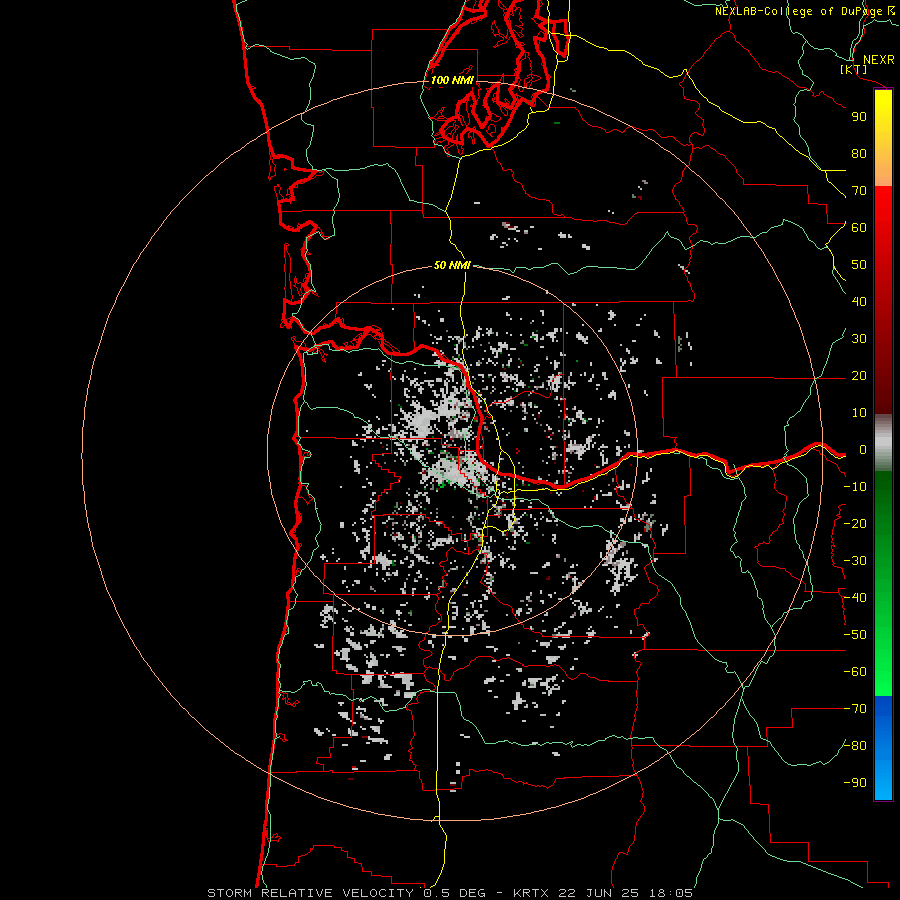
Task: Click the 0 value on the velocity scale
Action: click(863, 450)
